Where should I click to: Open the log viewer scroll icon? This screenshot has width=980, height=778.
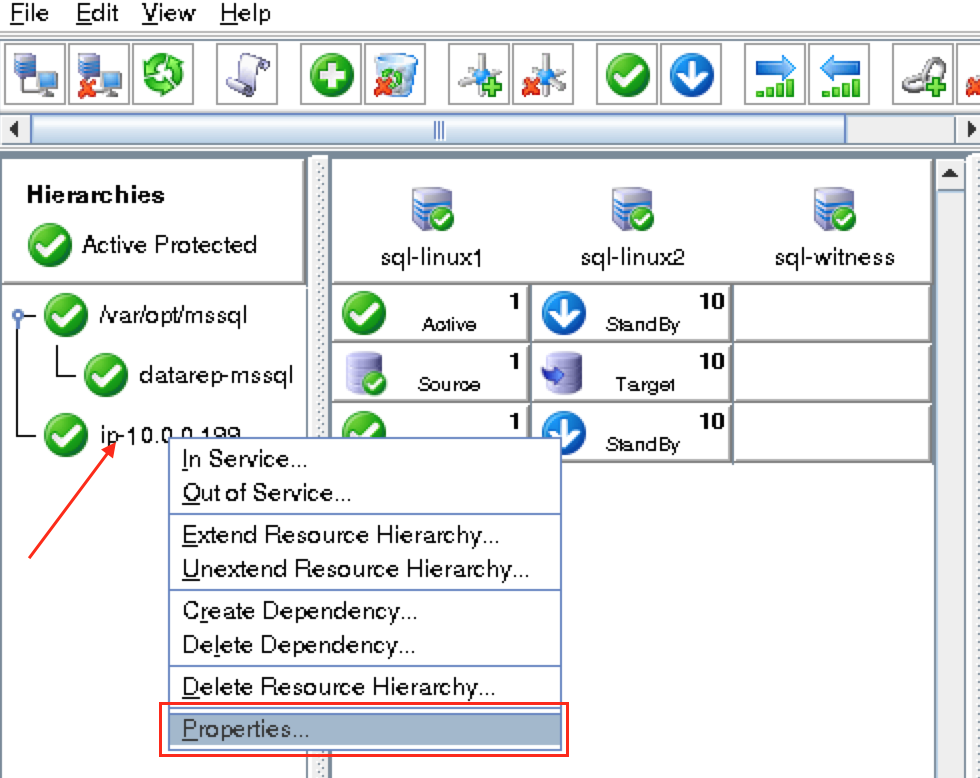pos(246,74)
